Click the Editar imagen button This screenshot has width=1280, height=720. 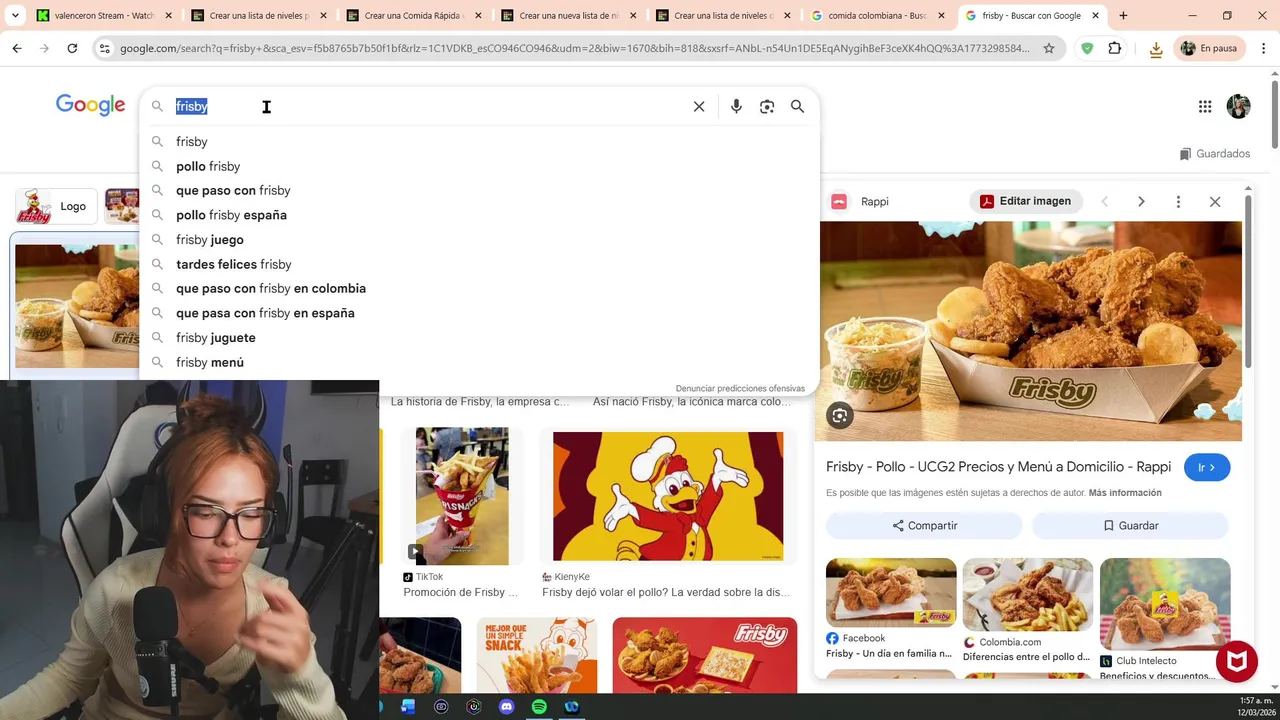coord(1025,201)
